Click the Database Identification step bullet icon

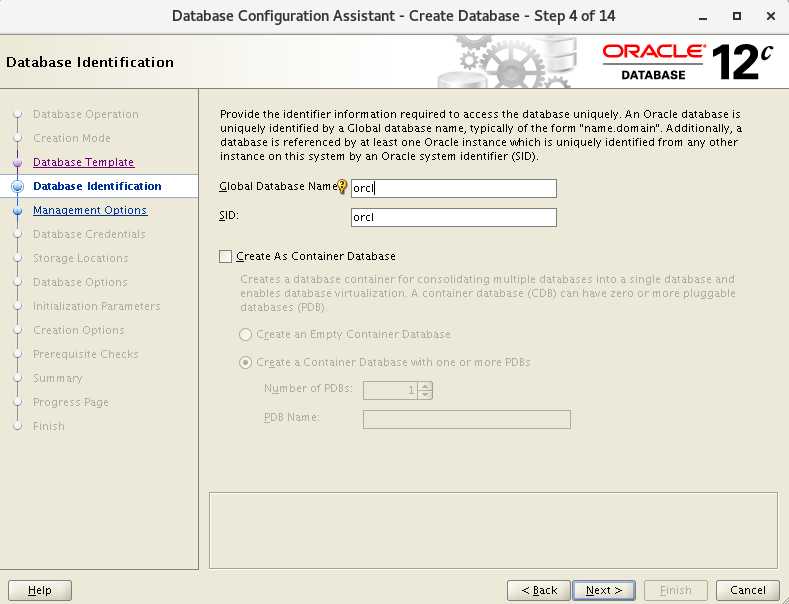(x=18, y=186)
